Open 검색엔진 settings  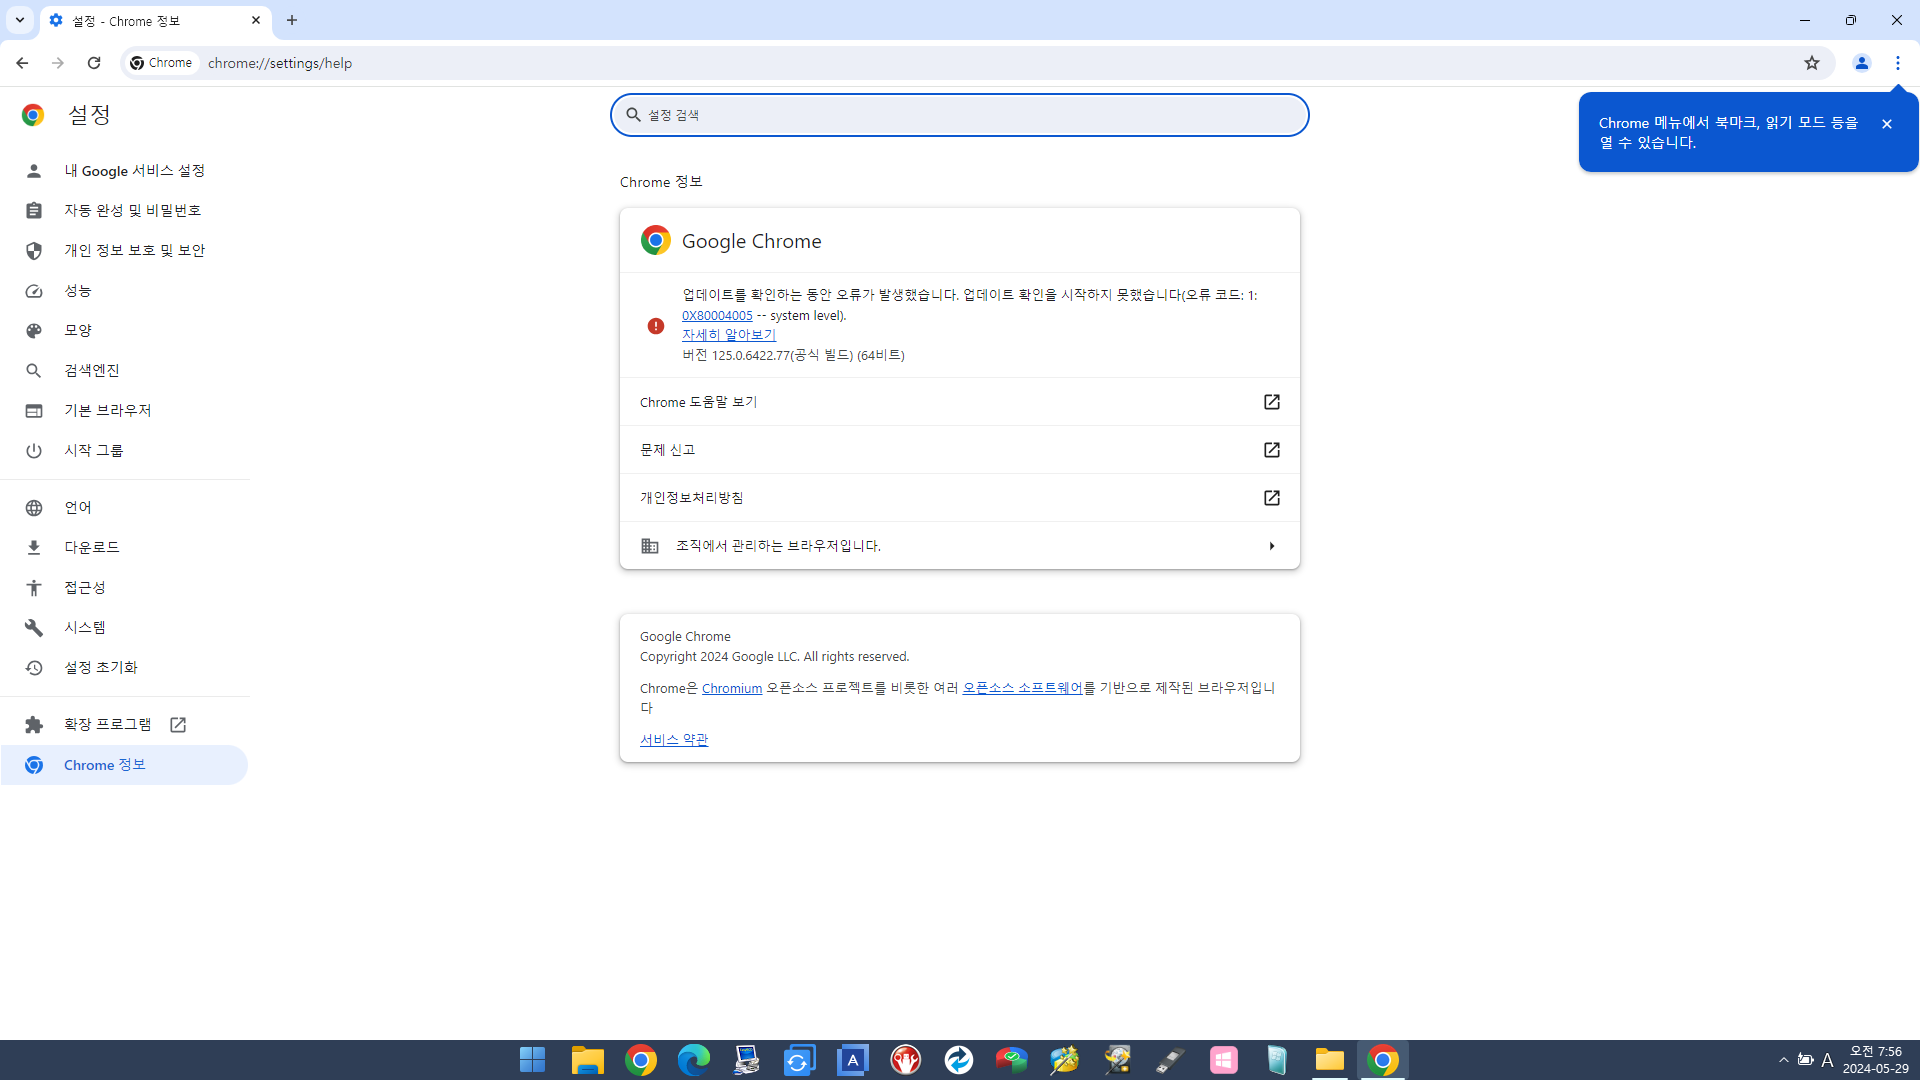pyautogui.click(x=124, y=371)
